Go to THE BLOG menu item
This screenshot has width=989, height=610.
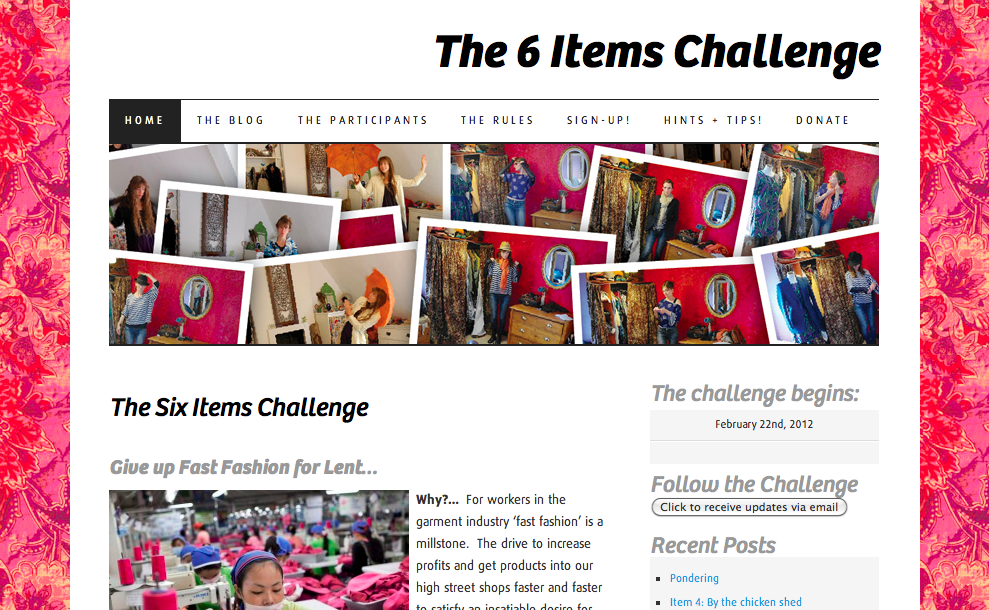(230, 120)
